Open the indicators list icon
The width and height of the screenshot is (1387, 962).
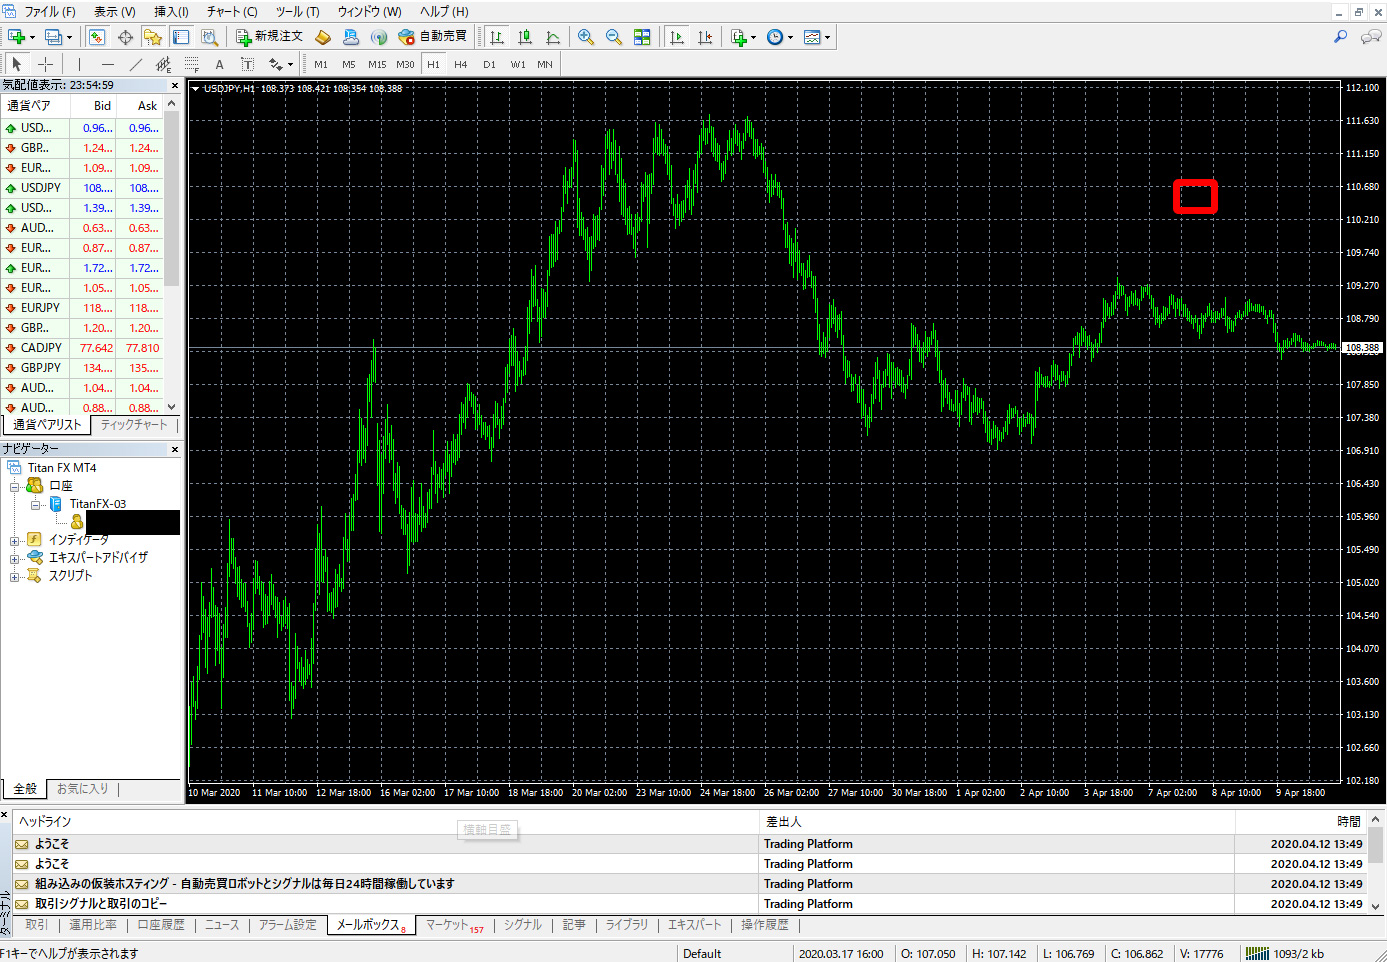[x=739, y=37]
